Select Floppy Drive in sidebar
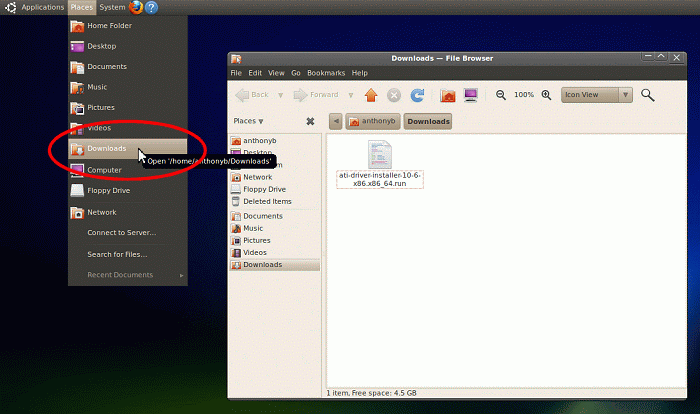700x414 pixels. 275,189
